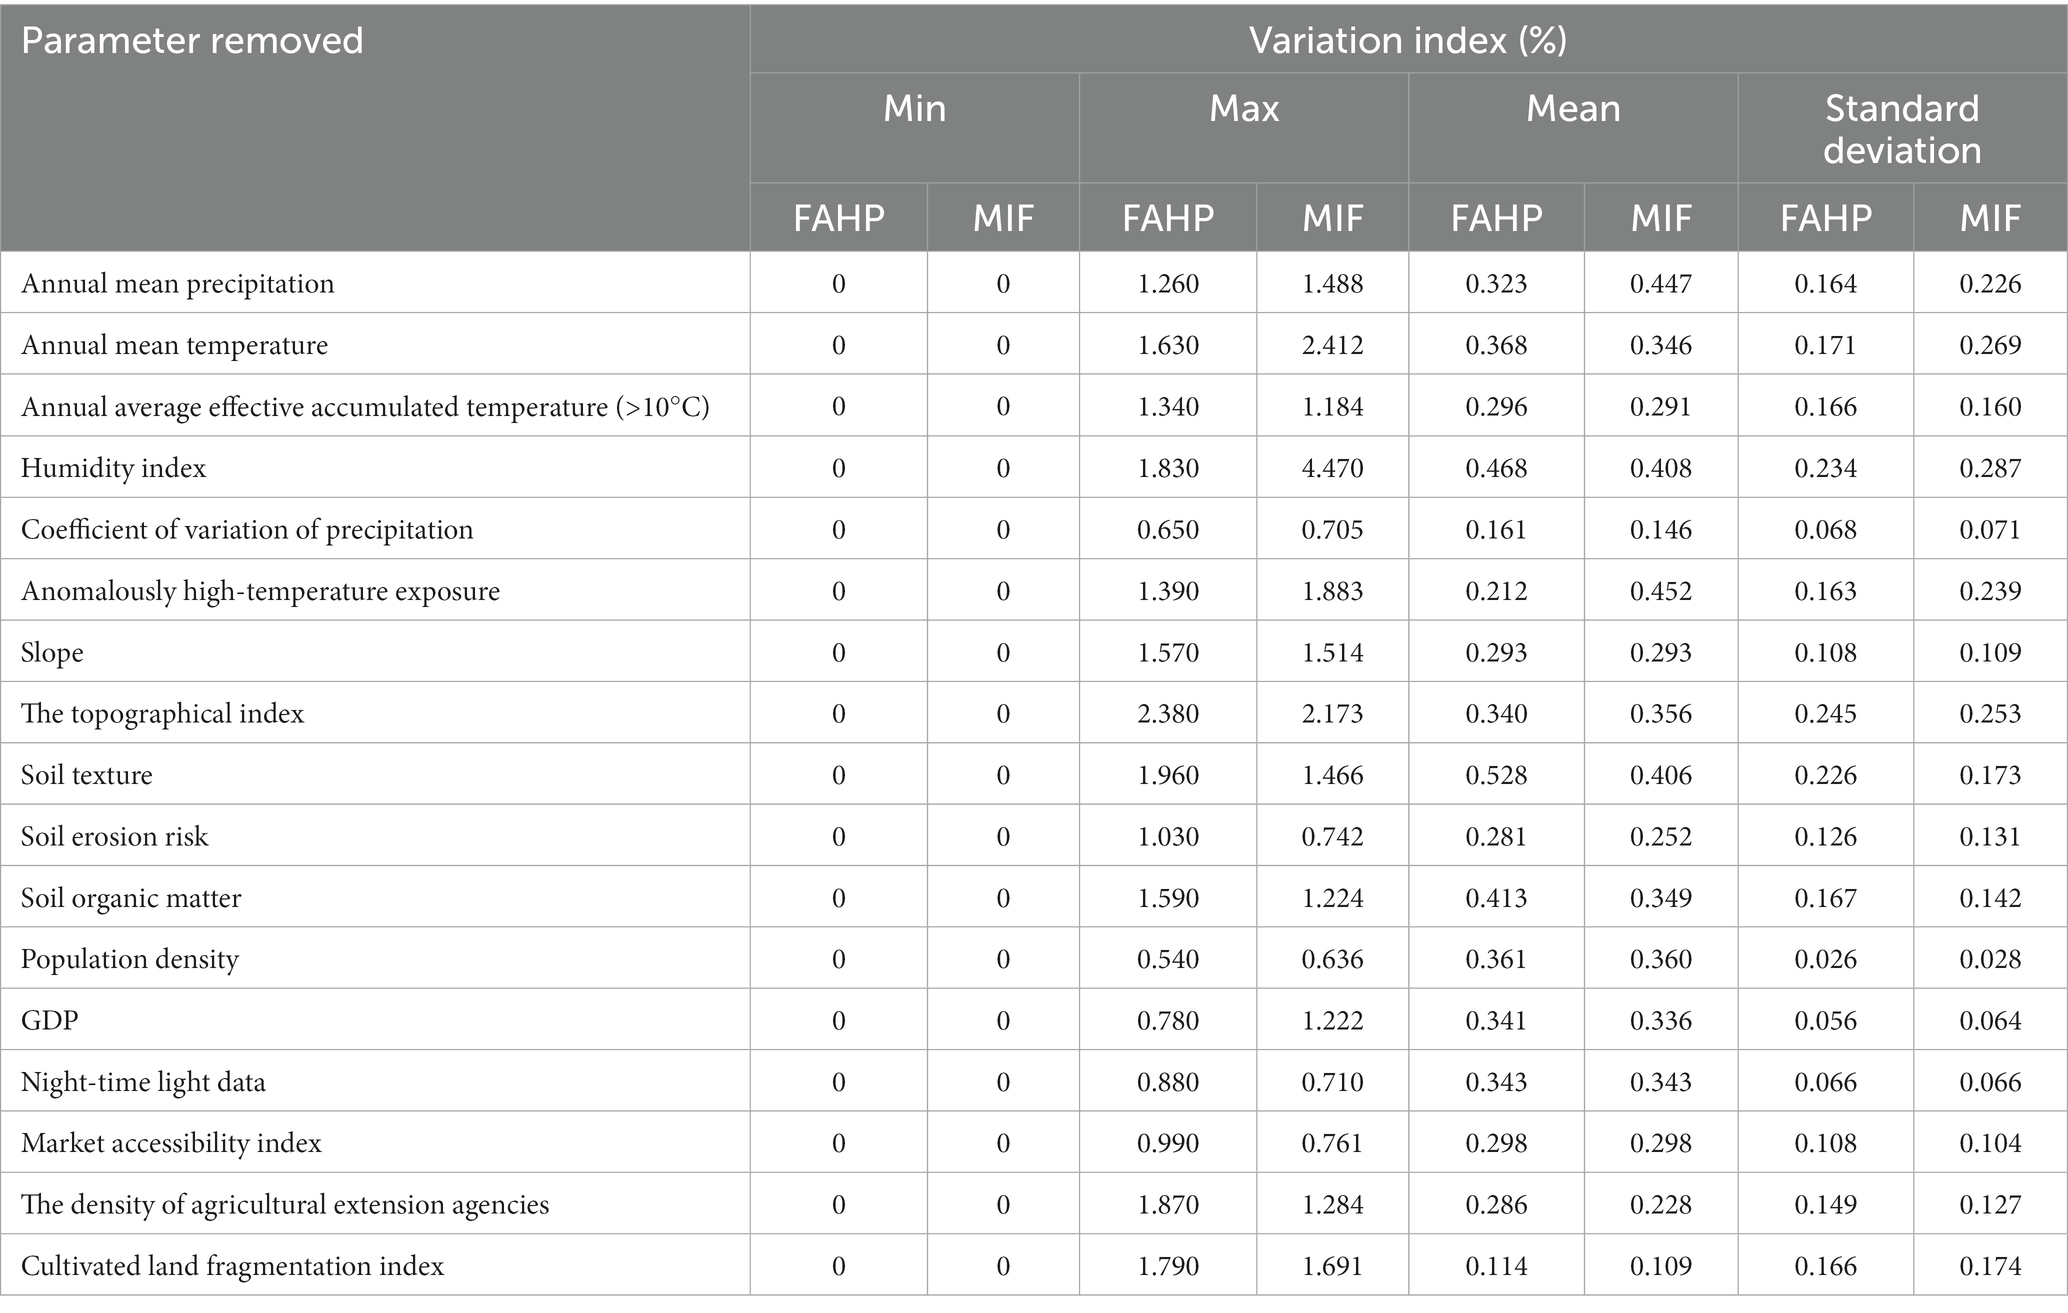The height and width of the screenshot is (1313, 2068).
Task: Click Soil organic matter Max FAHP 1.590
Action: point(1168,898)
